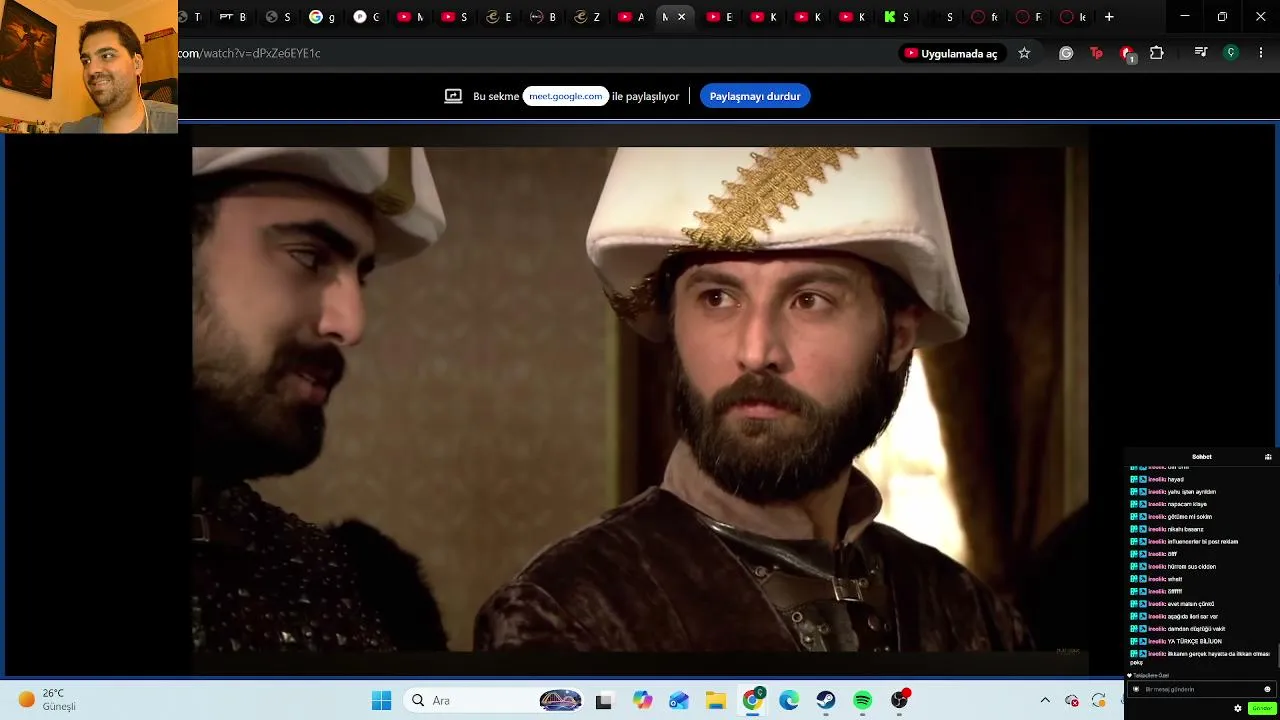The image size is (1280, 720).
Task: Click the taskbar search box
Action: pos(495,701)
